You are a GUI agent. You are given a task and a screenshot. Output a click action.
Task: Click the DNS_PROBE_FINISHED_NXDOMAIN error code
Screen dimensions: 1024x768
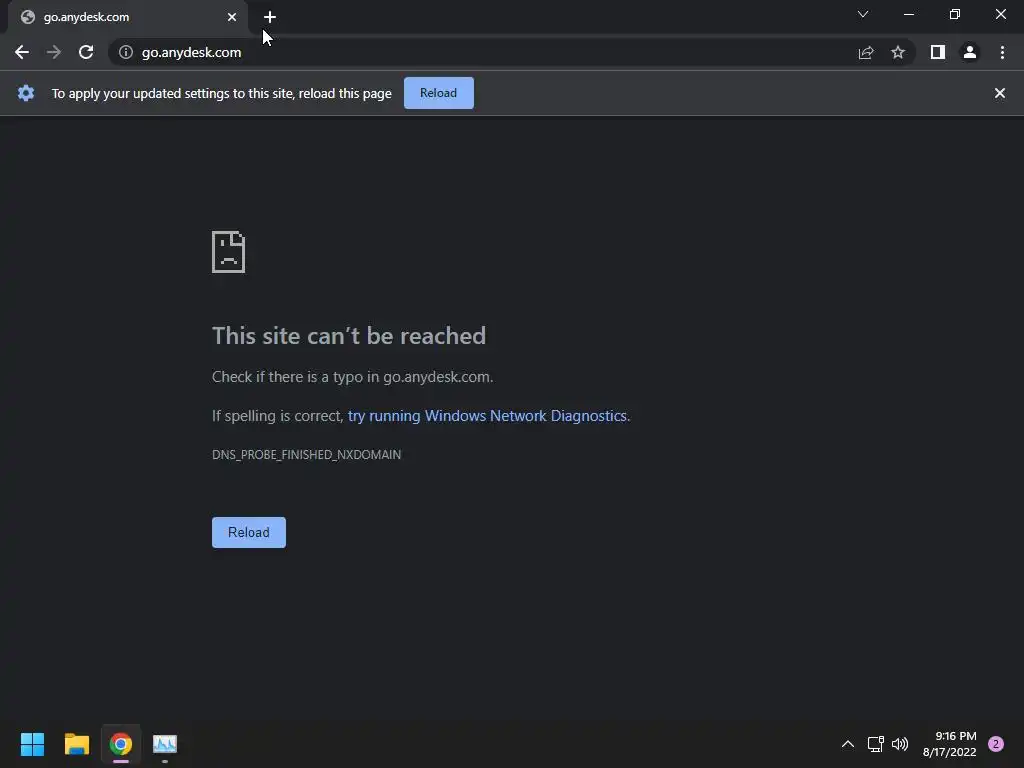(306, 455)
